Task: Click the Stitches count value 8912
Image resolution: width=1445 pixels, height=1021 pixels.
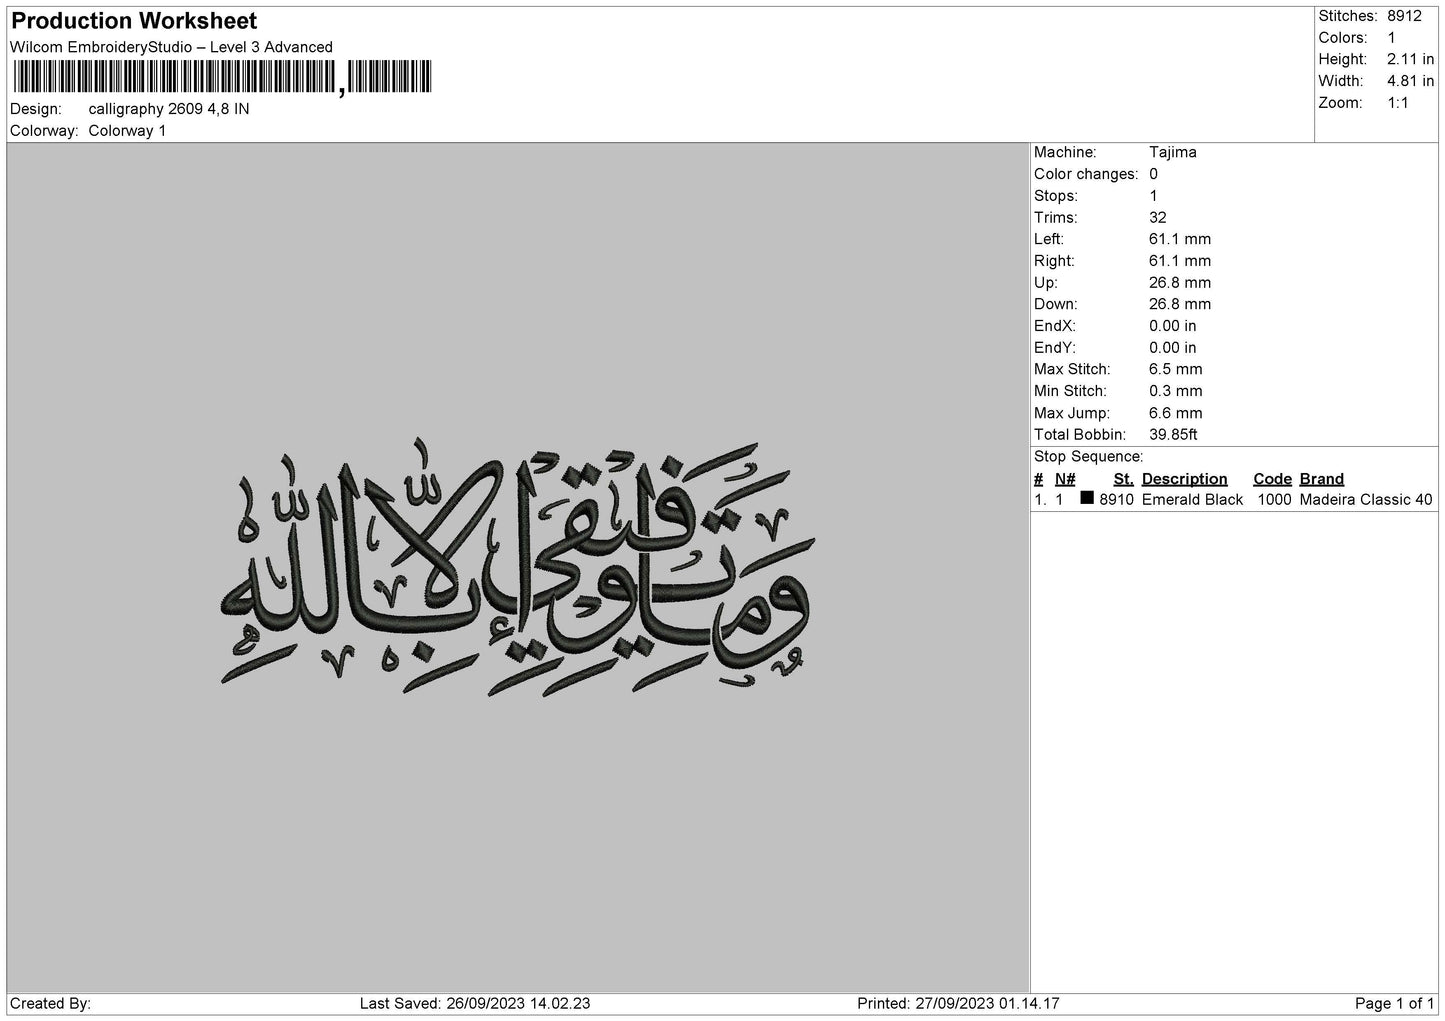Action: 1404,16
